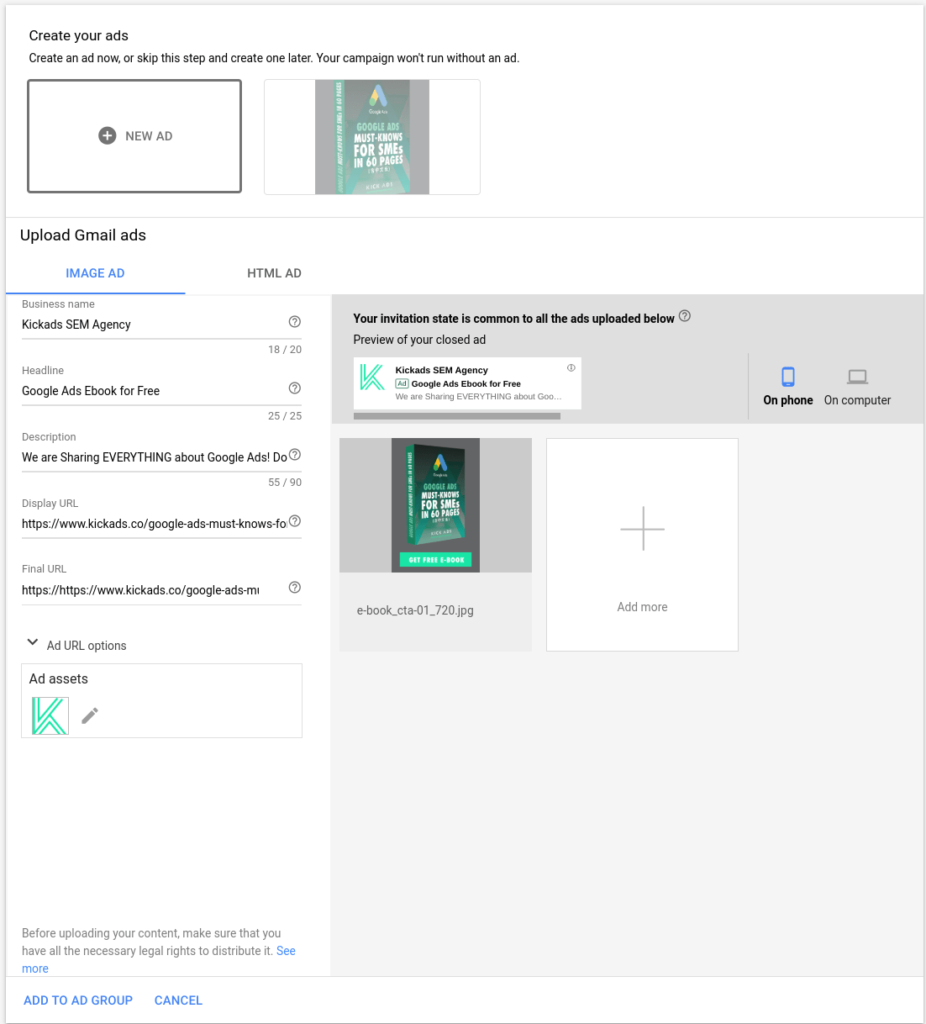Select the existing ebook ad thumbnail at top
The height and width of the screenshot is (1024, 926).
[x=372, y=137]
